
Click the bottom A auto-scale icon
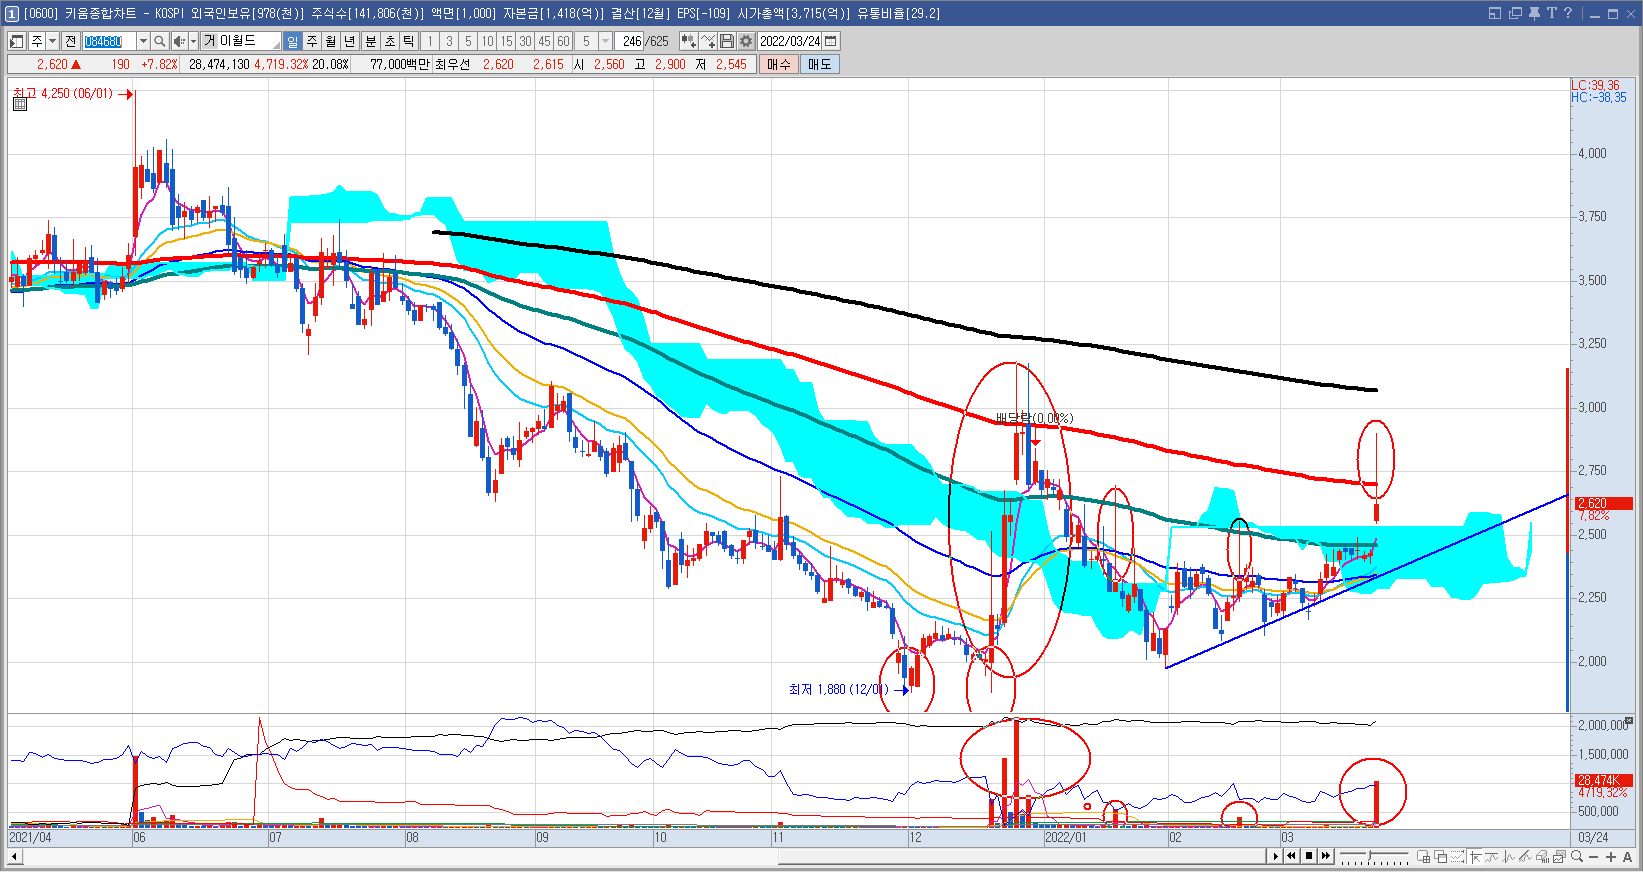(1627, 857)
